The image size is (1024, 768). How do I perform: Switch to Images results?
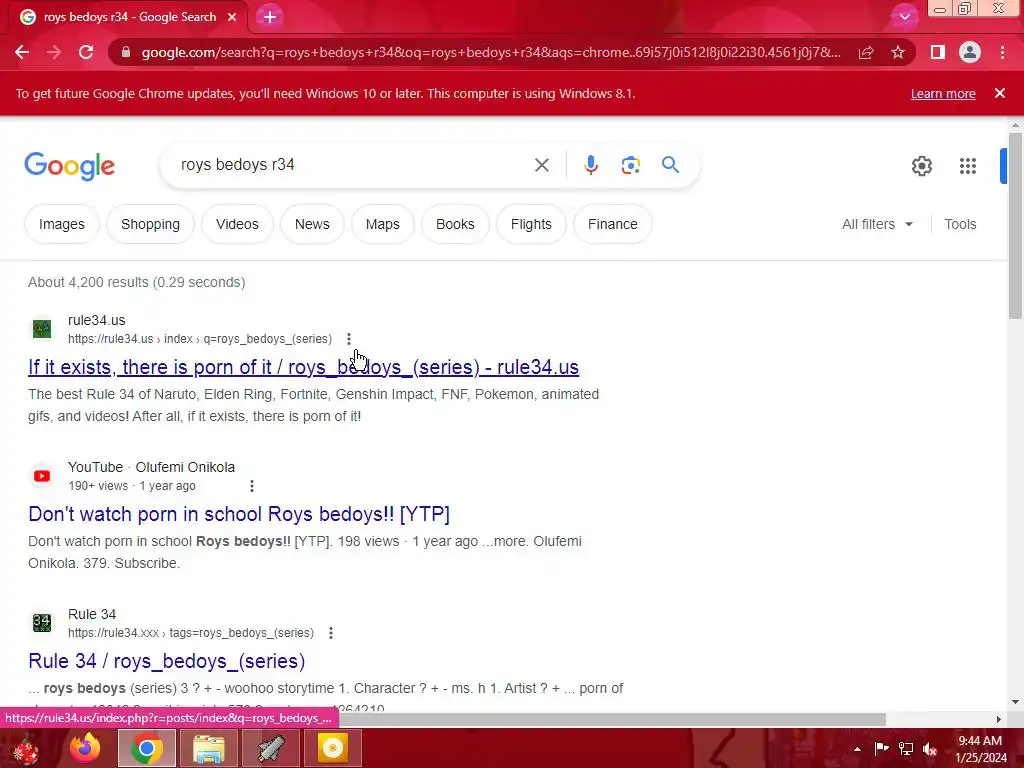click(61, 224)
